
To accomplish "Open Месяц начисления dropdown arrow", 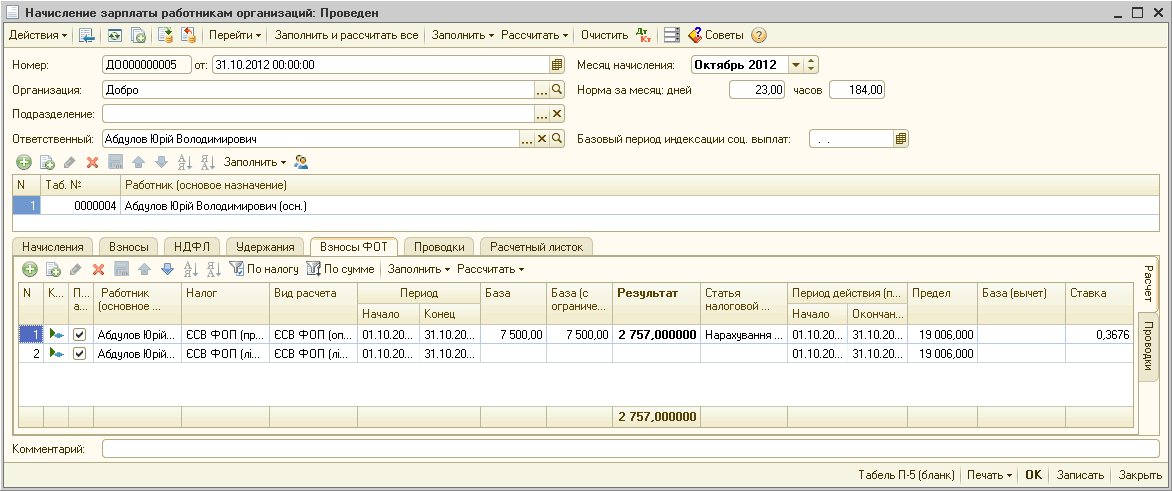I will pos(796,65).
